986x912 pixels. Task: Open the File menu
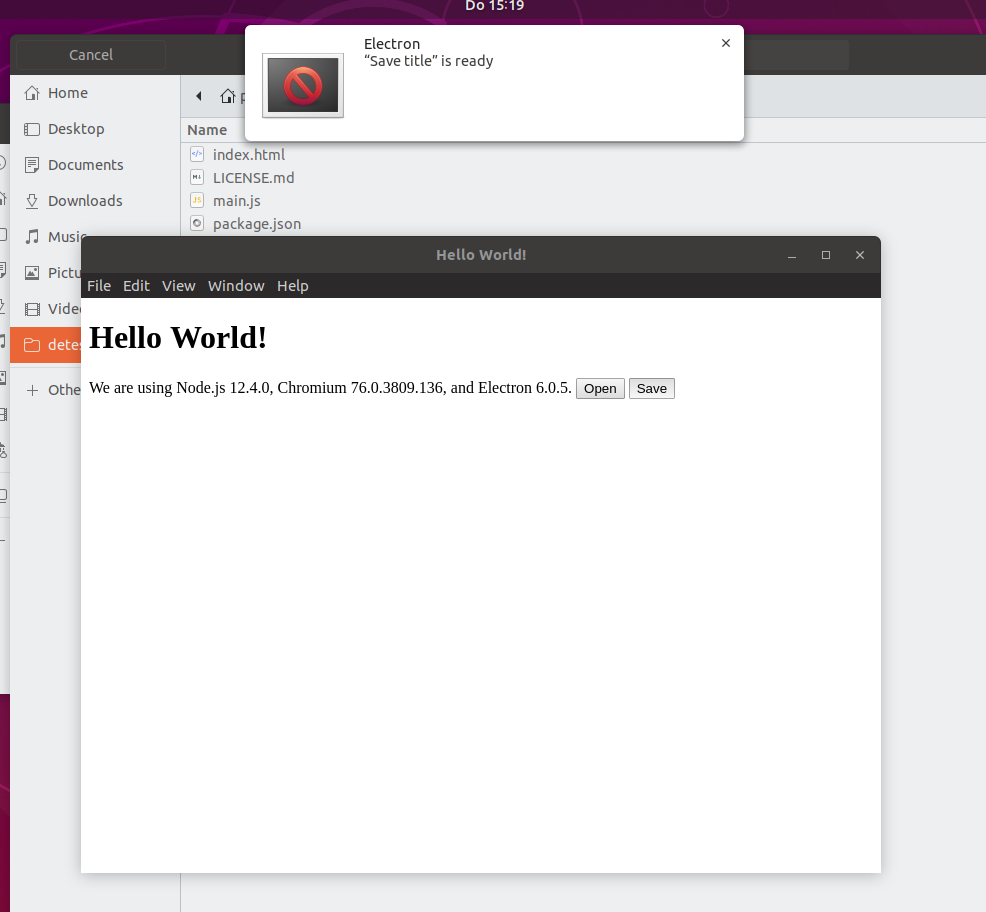coord(99,286)
